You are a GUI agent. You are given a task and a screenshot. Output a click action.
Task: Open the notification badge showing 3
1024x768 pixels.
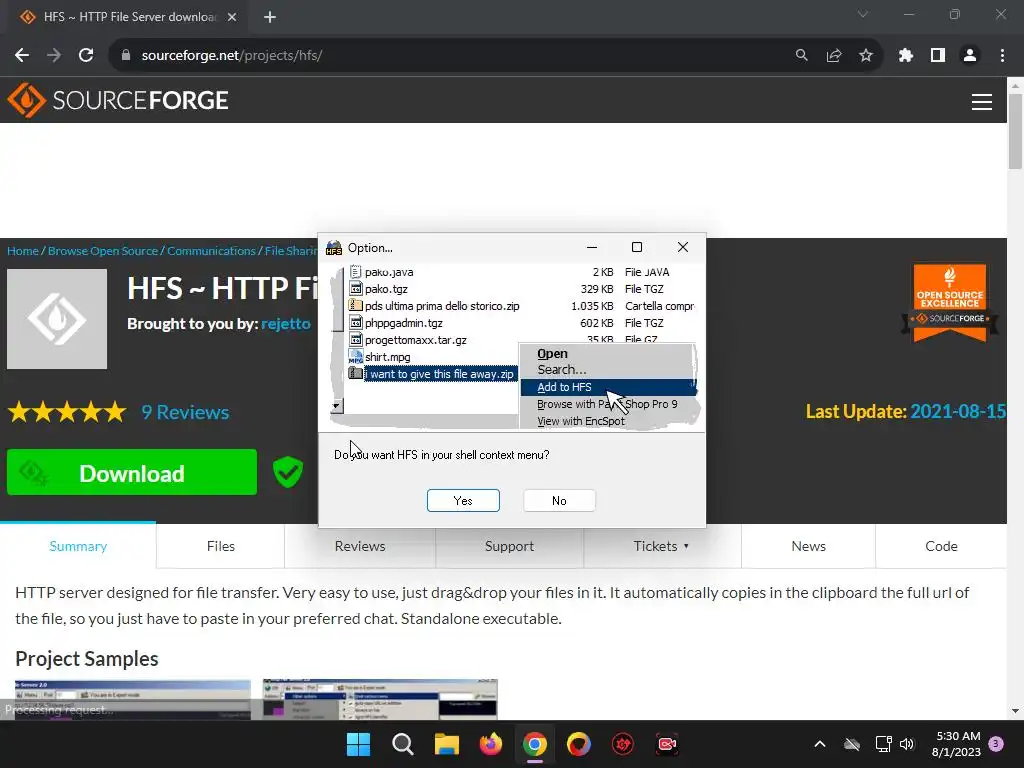tap(996, 743)
